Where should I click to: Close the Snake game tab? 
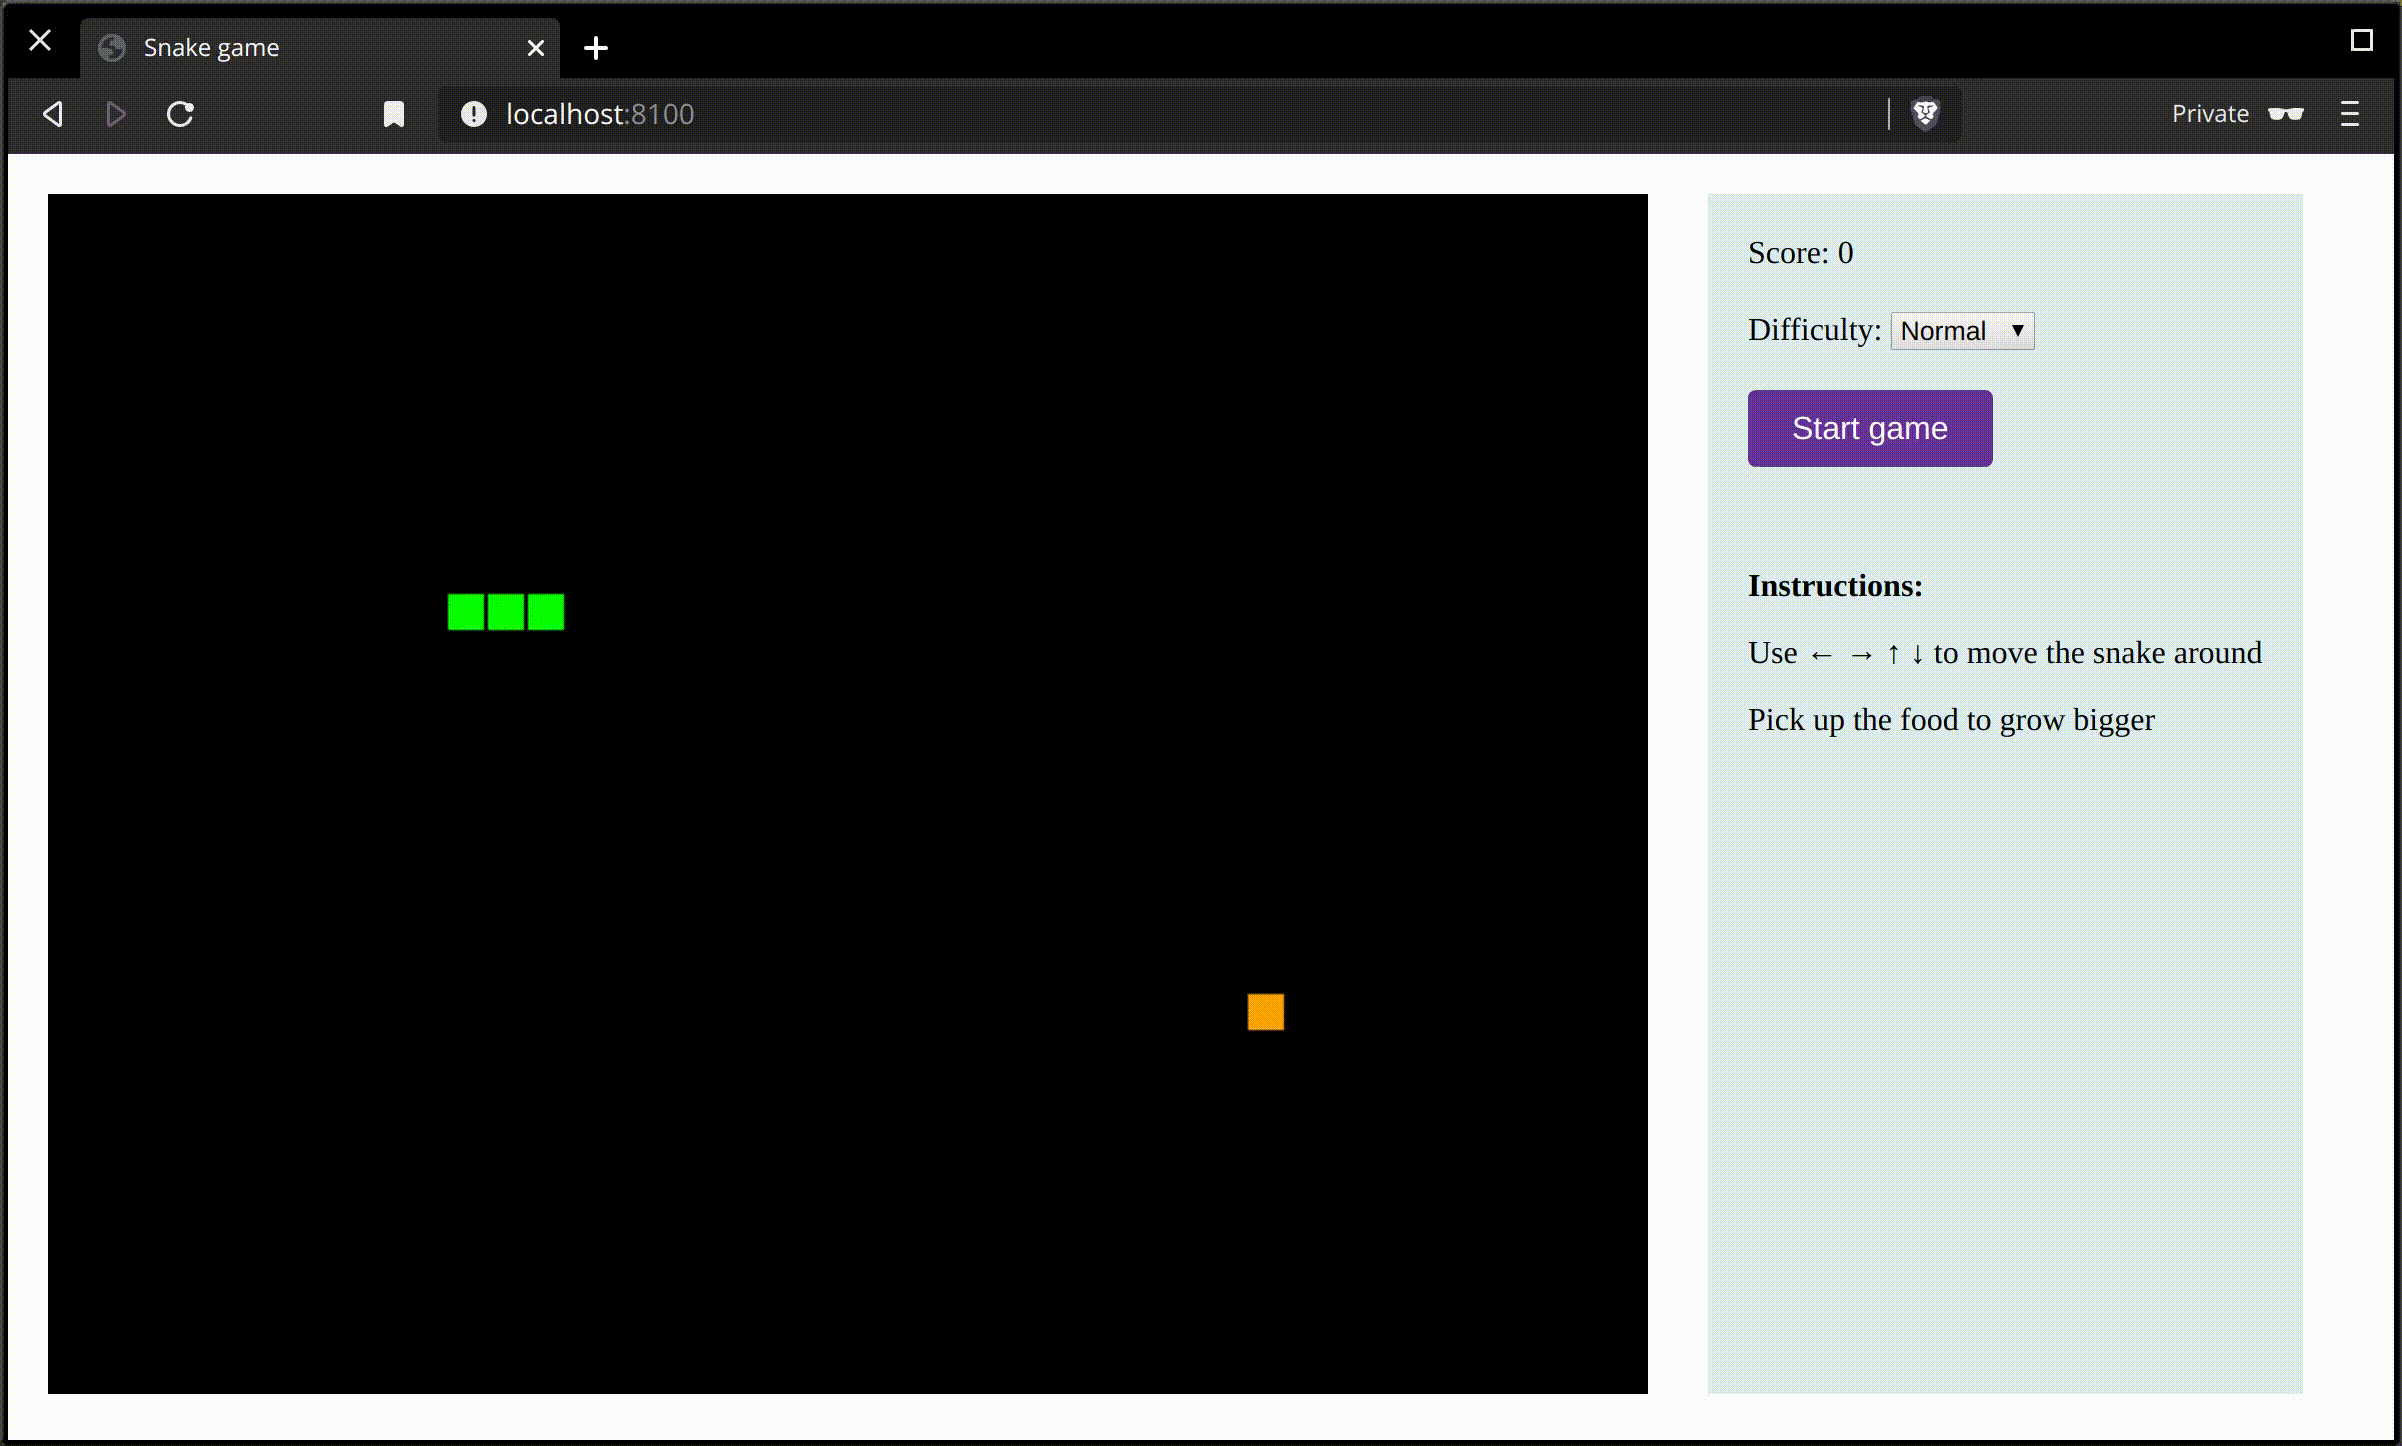[536, 48]
